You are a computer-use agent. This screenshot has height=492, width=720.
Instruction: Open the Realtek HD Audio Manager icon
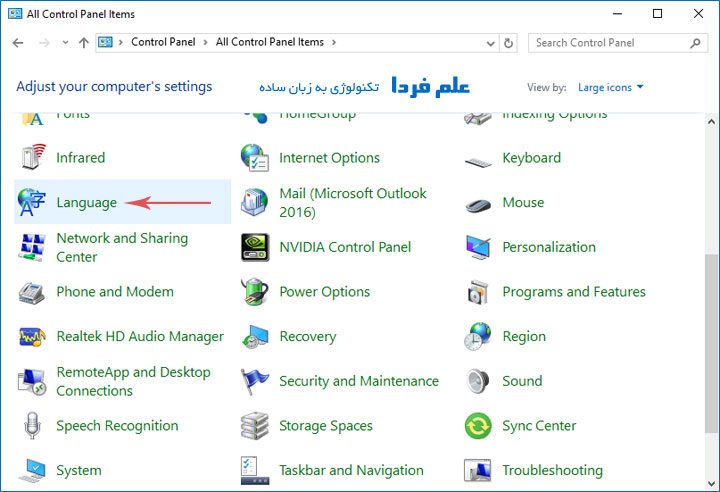point(32,337)
